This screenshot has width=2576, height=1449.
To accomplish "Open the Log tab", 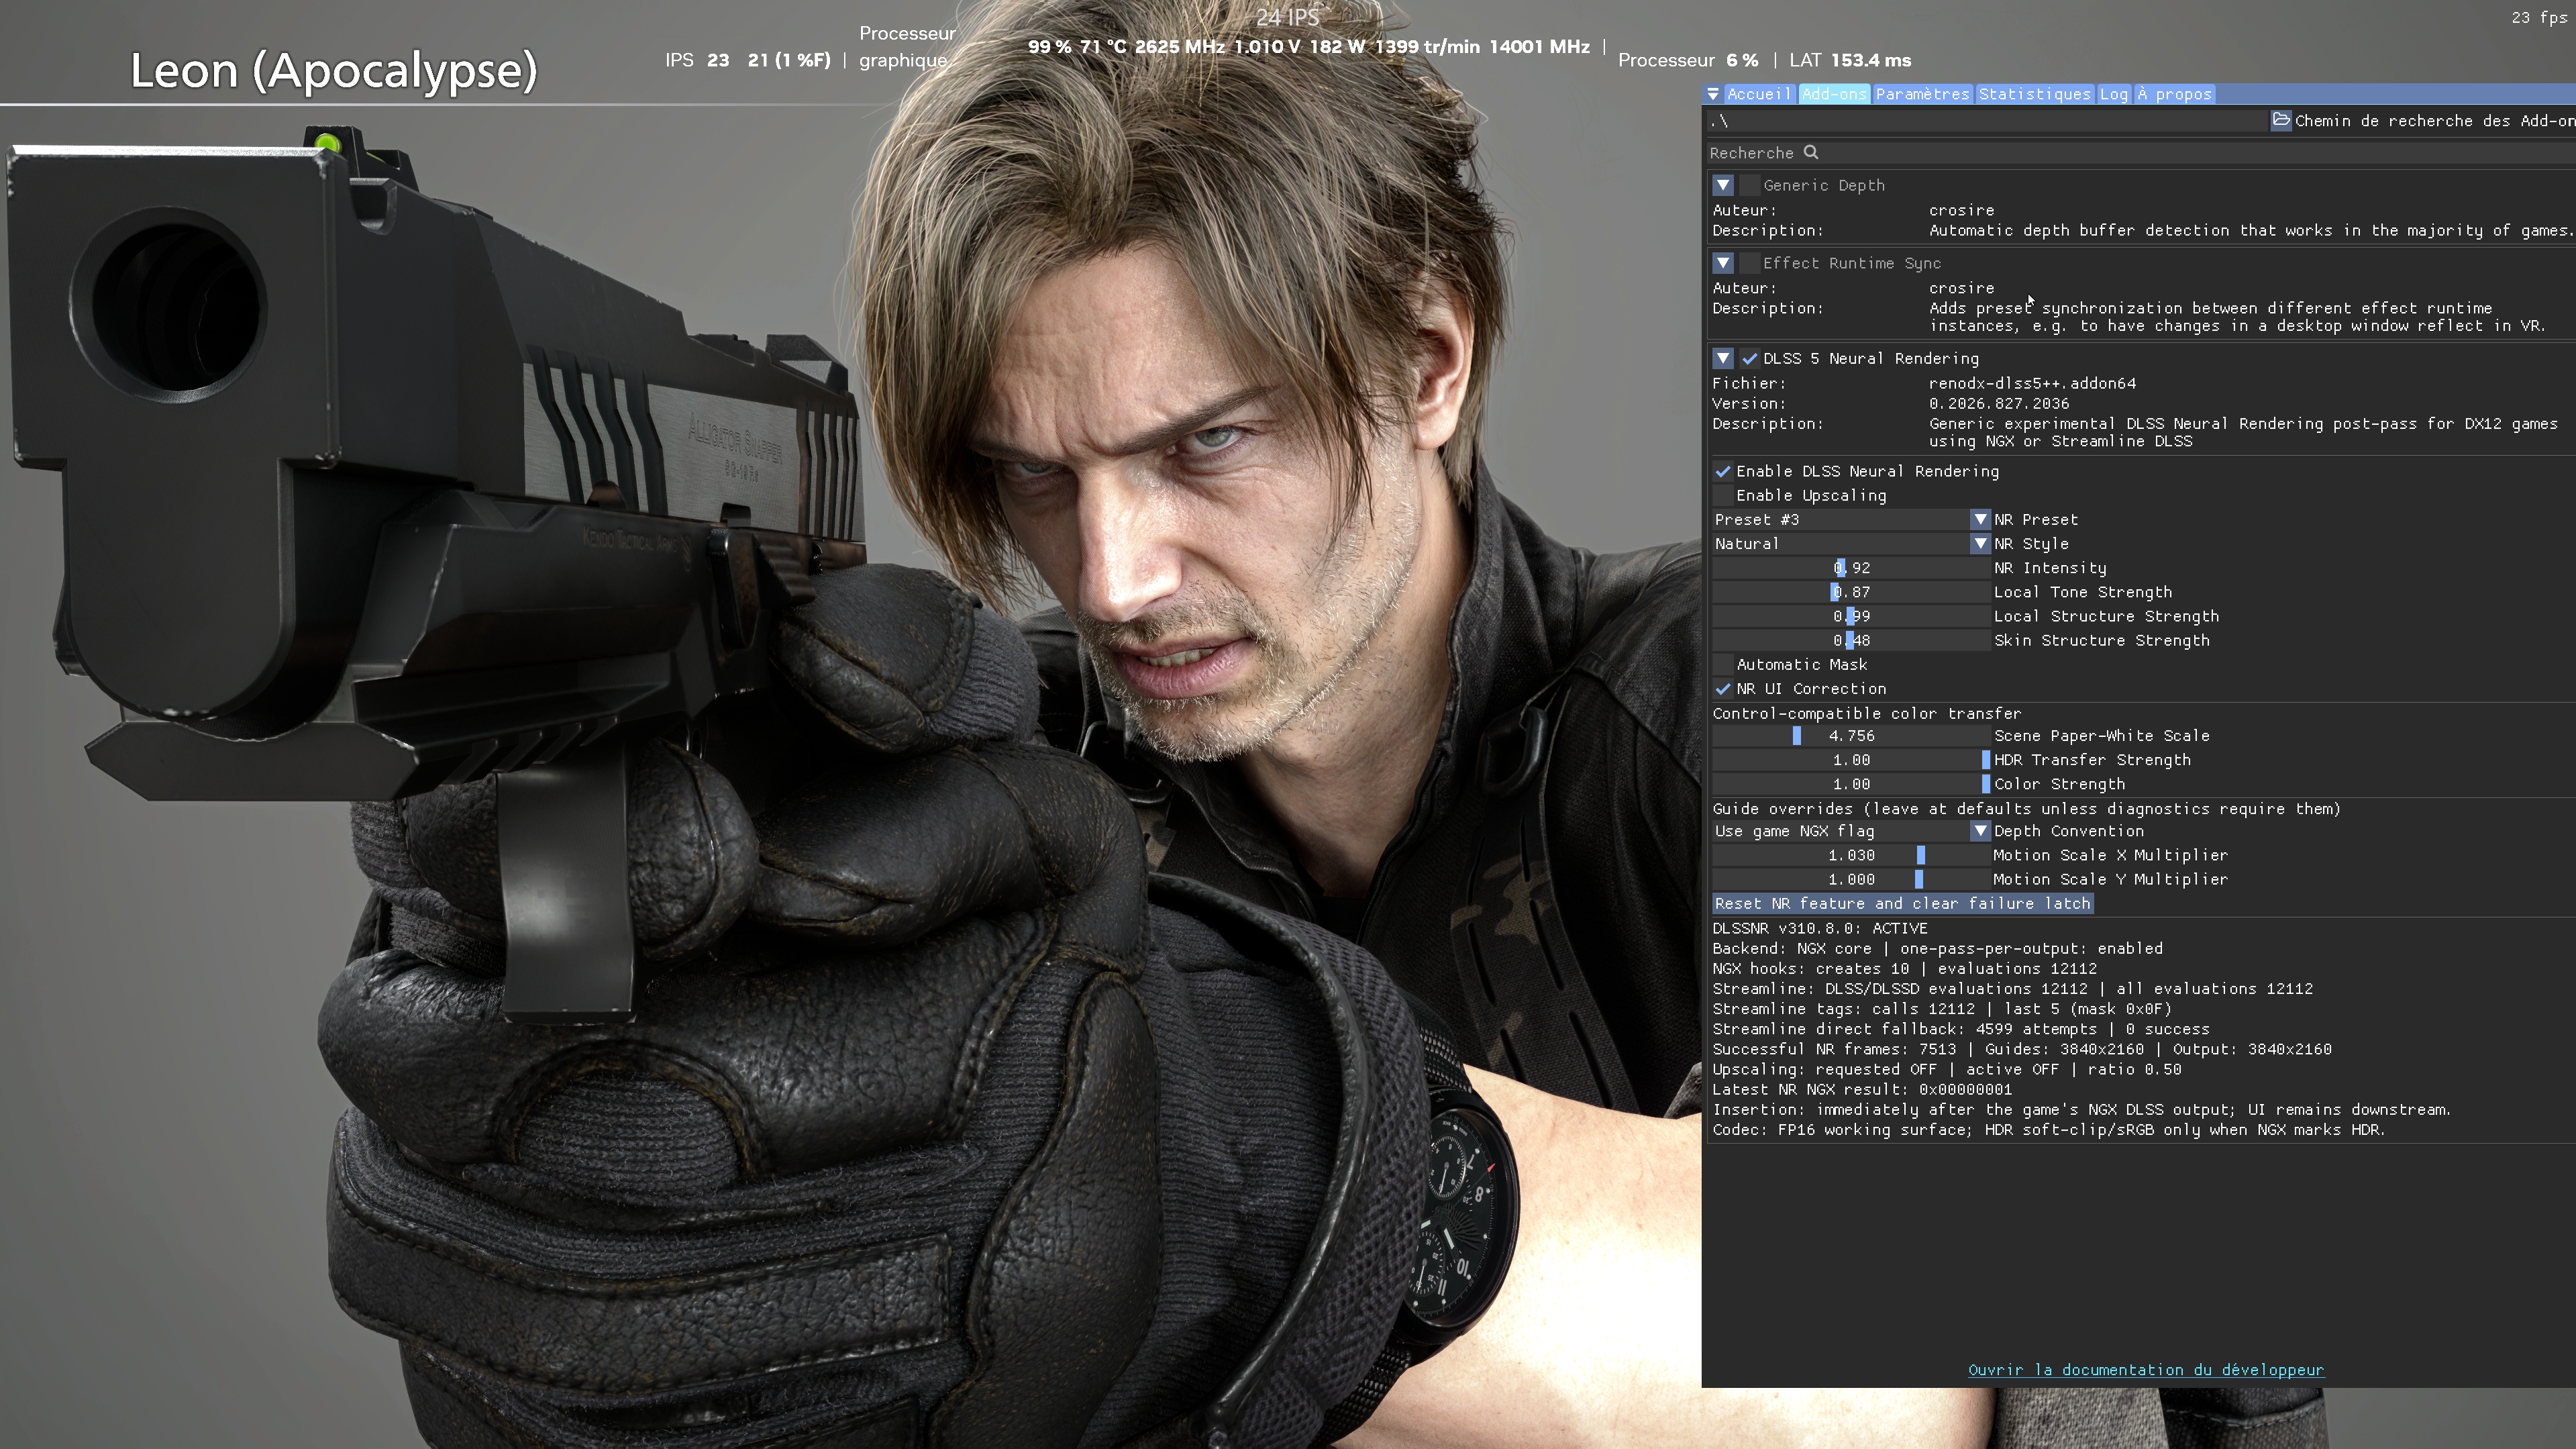I will 2113,94.
